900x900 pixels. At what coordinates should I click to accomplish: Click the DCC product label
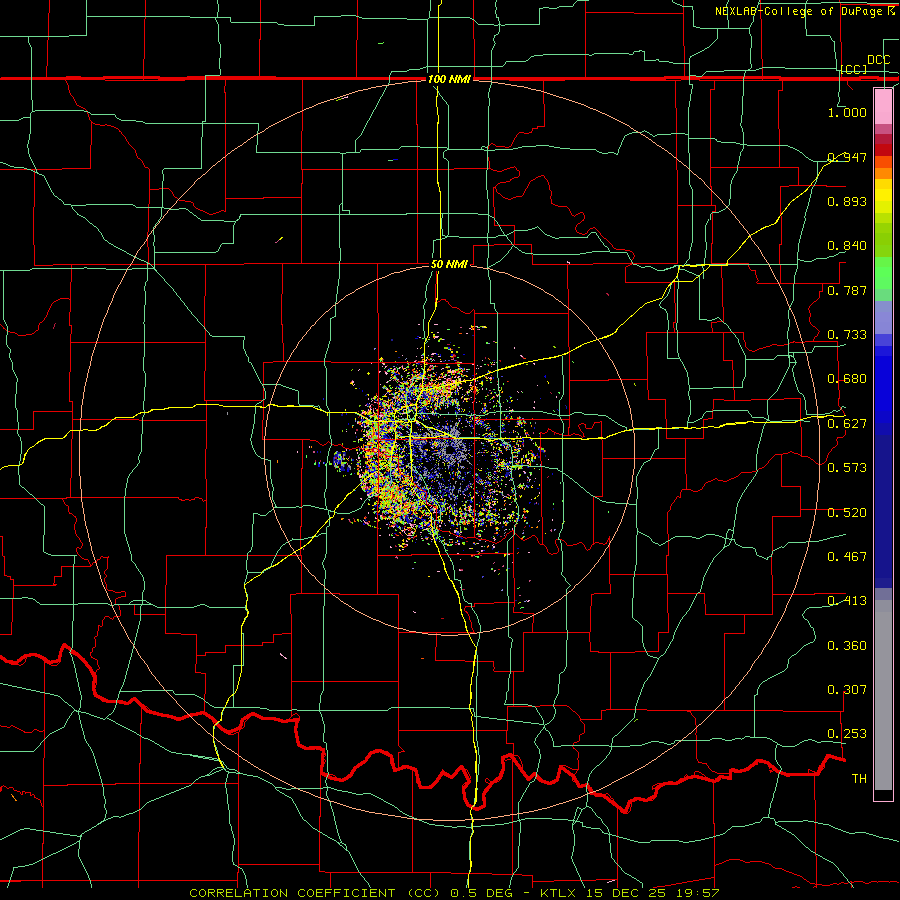(x=878, y=60)
